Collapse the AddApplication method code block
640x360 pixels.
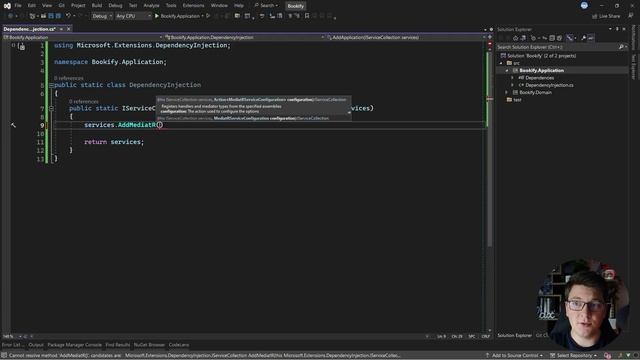coord(51,109)
